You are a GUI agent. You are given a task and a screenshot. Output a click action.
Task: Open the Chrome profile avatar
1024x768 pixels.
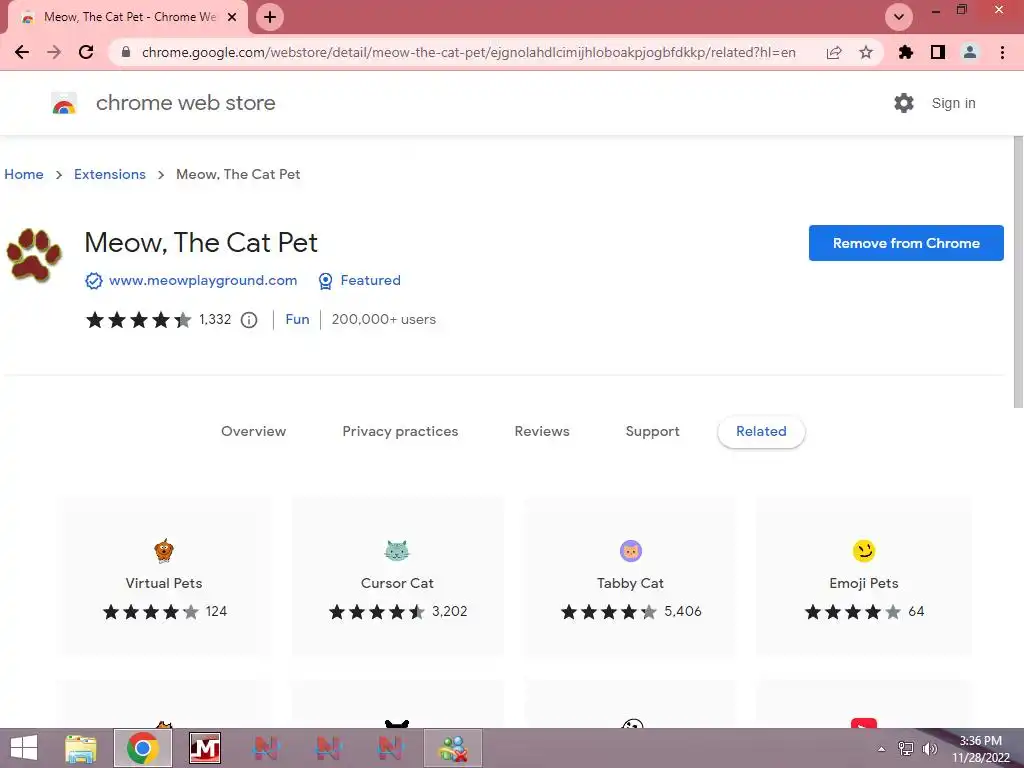click(x=970, y=52)
